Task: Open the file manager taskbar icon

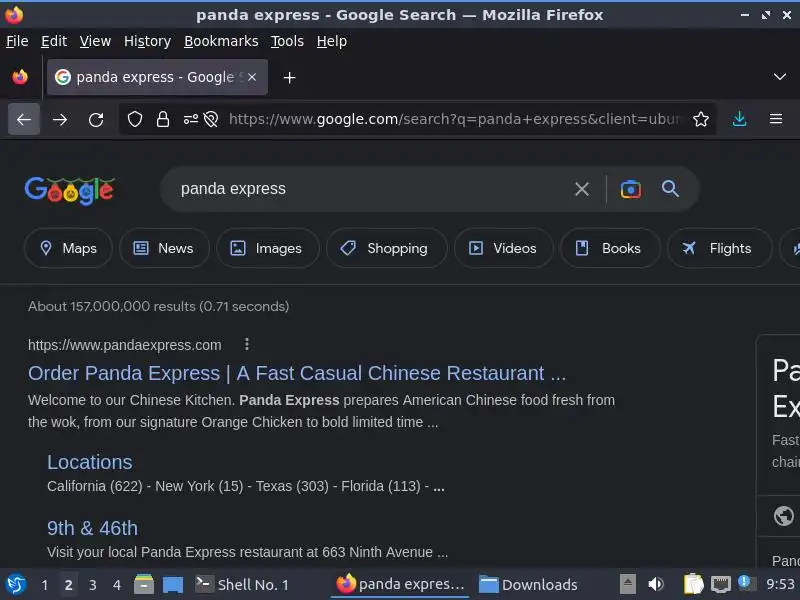Action: pyautogui.click(x=144, y=584)
